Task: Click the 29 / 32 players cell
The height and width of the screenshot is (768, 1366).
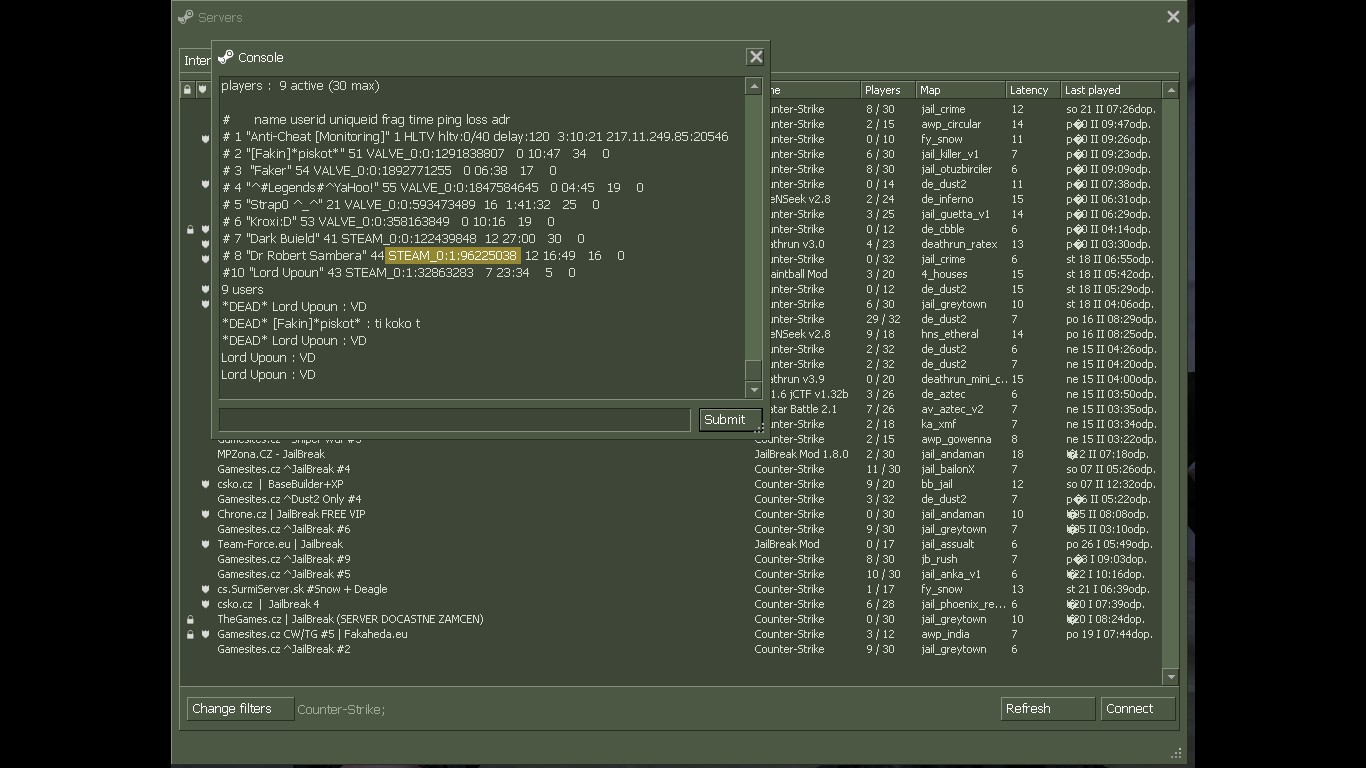Action: 881,319
